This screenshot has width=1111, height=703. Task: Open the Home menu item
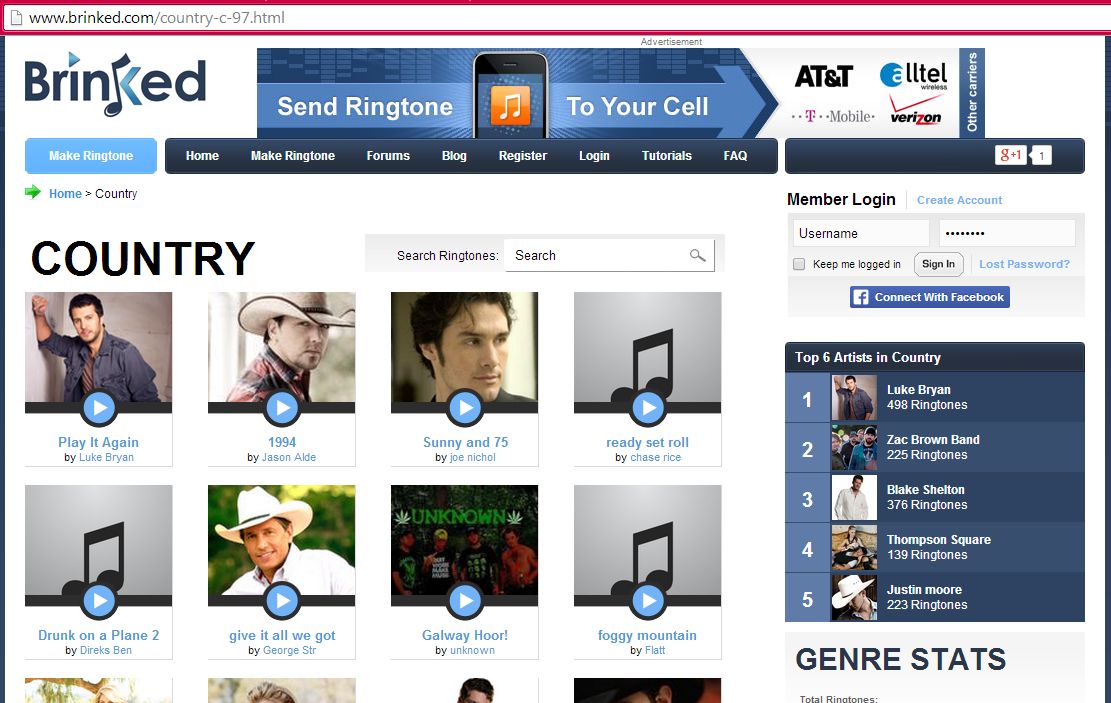coord(202,156)
